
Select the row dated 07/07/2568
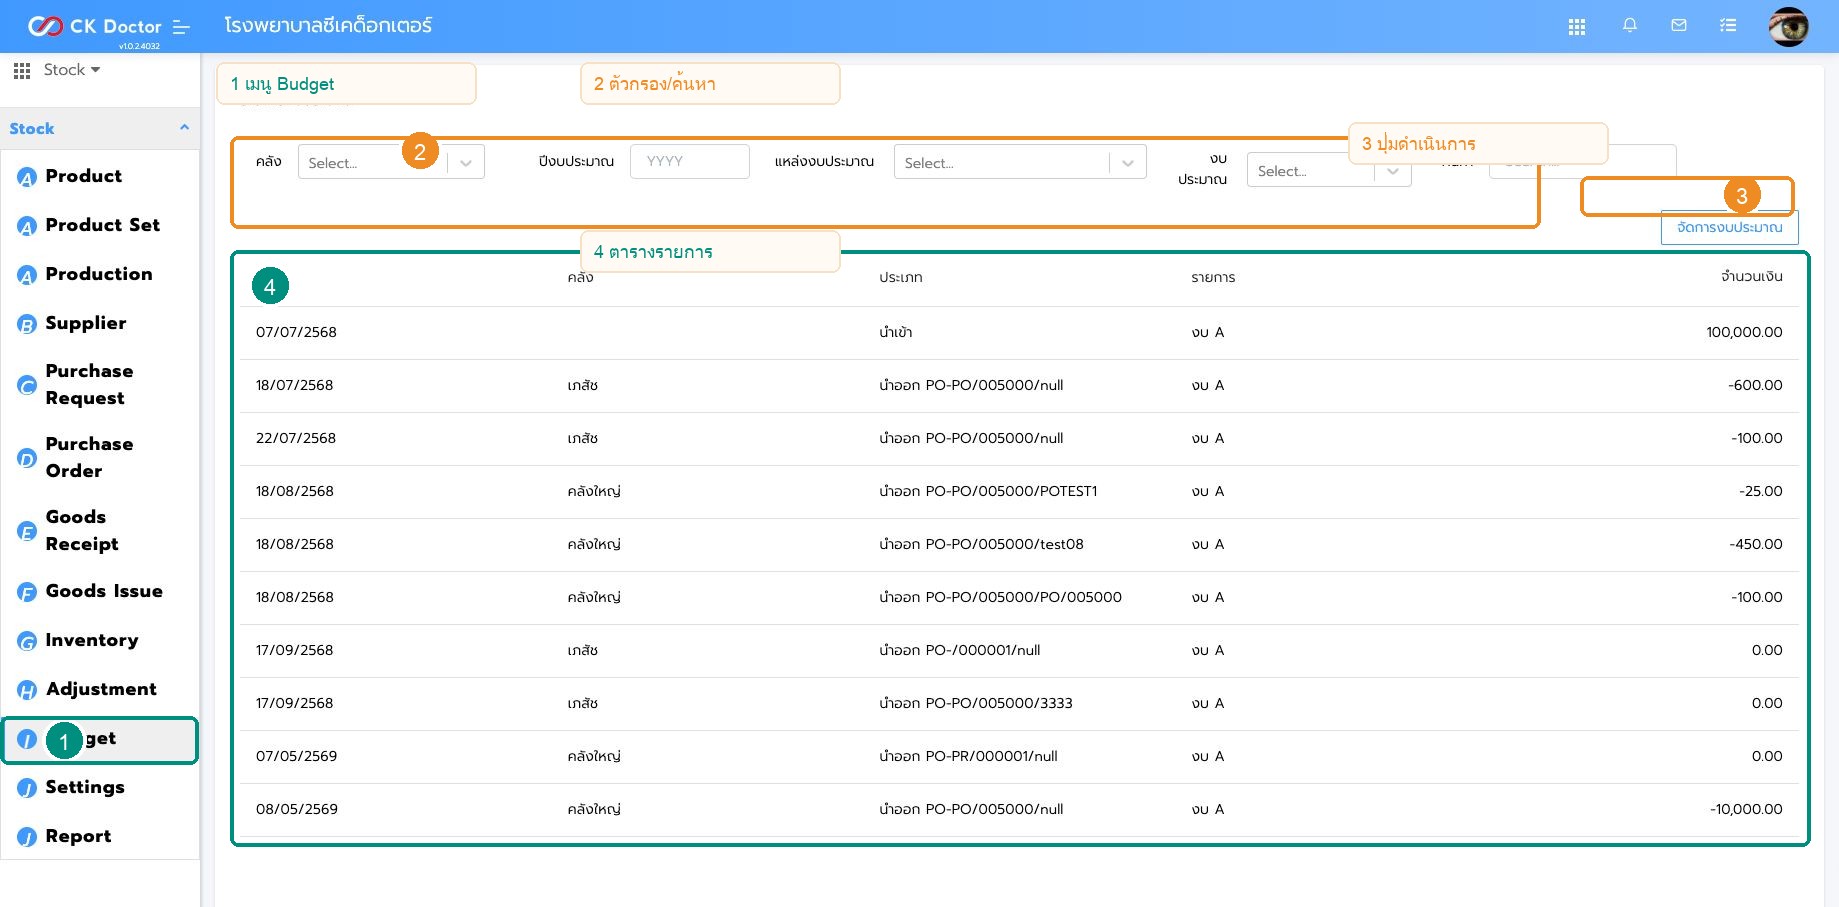[1019, 333]
